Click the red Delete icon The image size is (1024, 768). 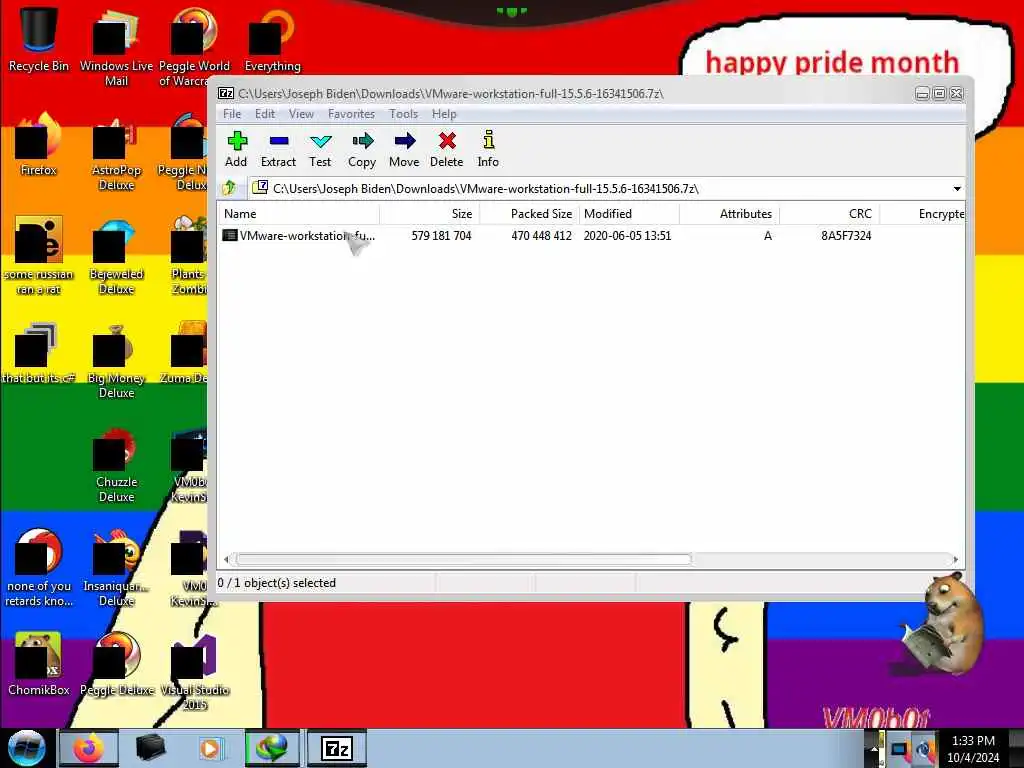[x=447, y=141]
